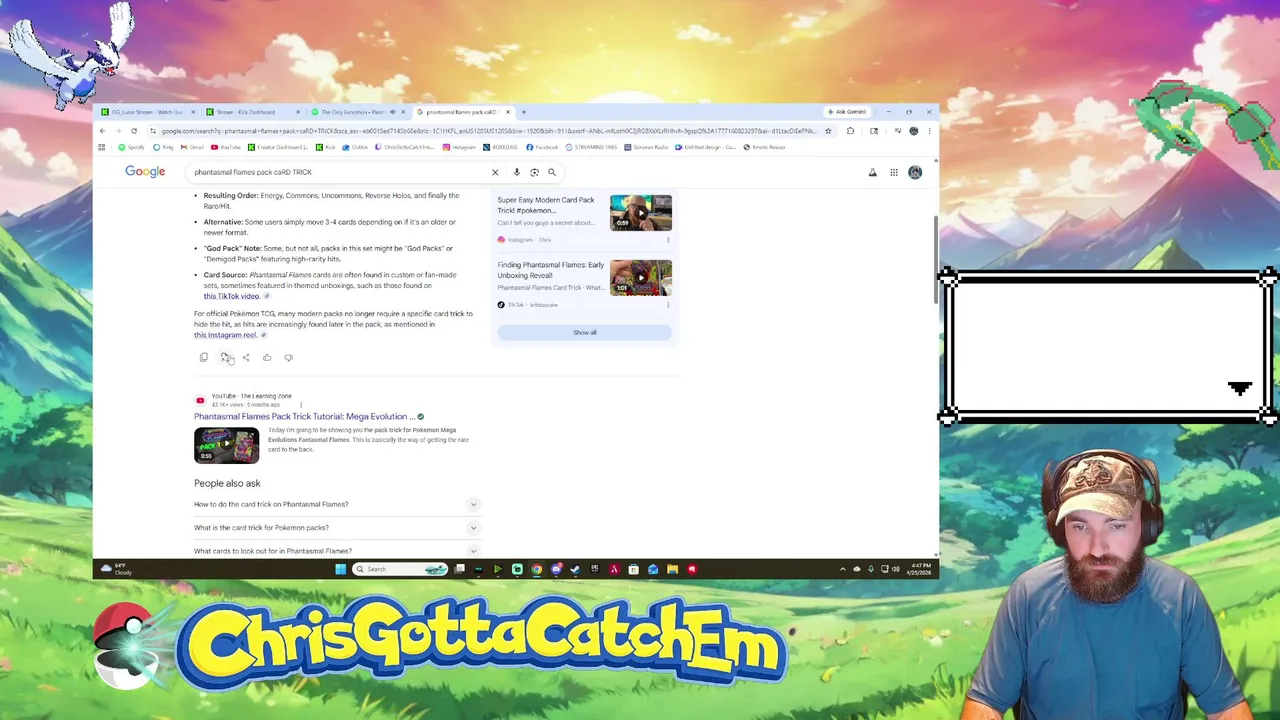
Task: Open a new Chrome tab
Action: coord(524,112)
